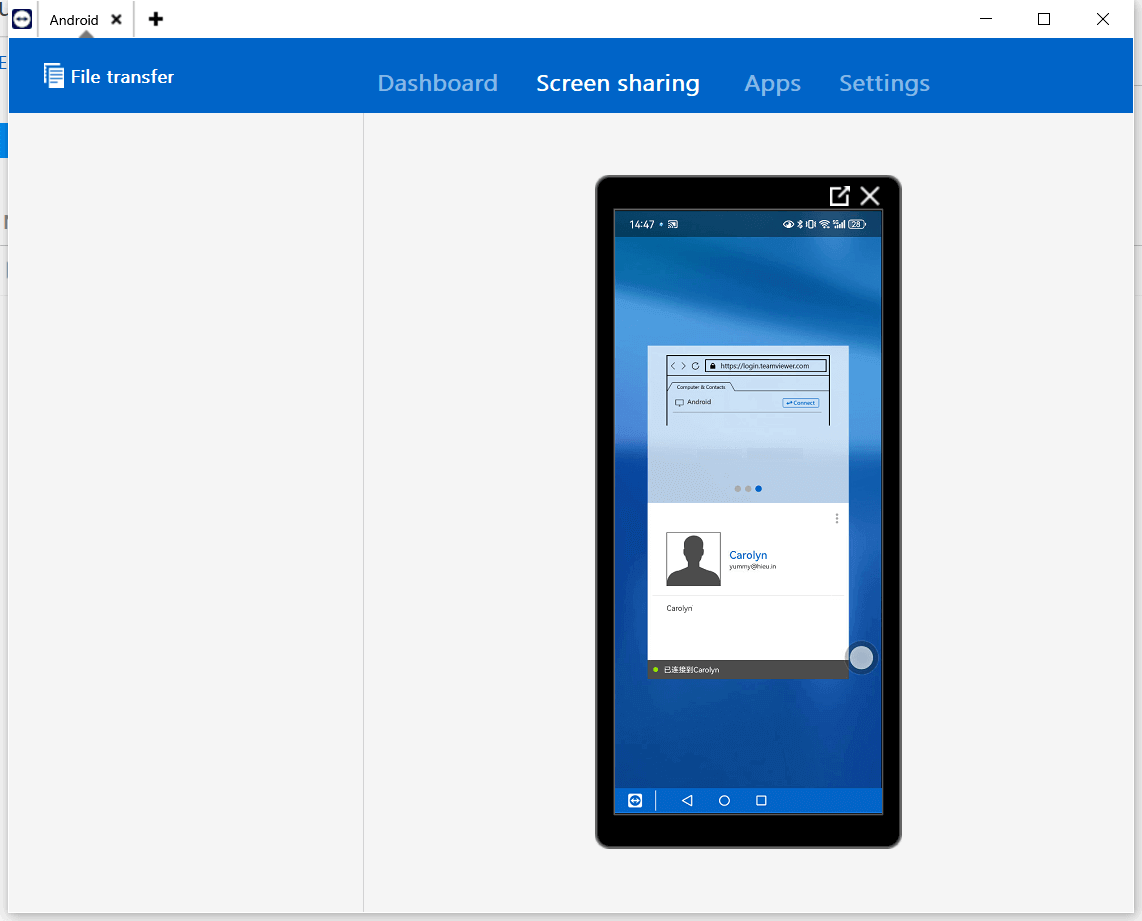Click the TeamViewer logo in title bar
Screen dimensions: 1142x921
click(22, 19)
